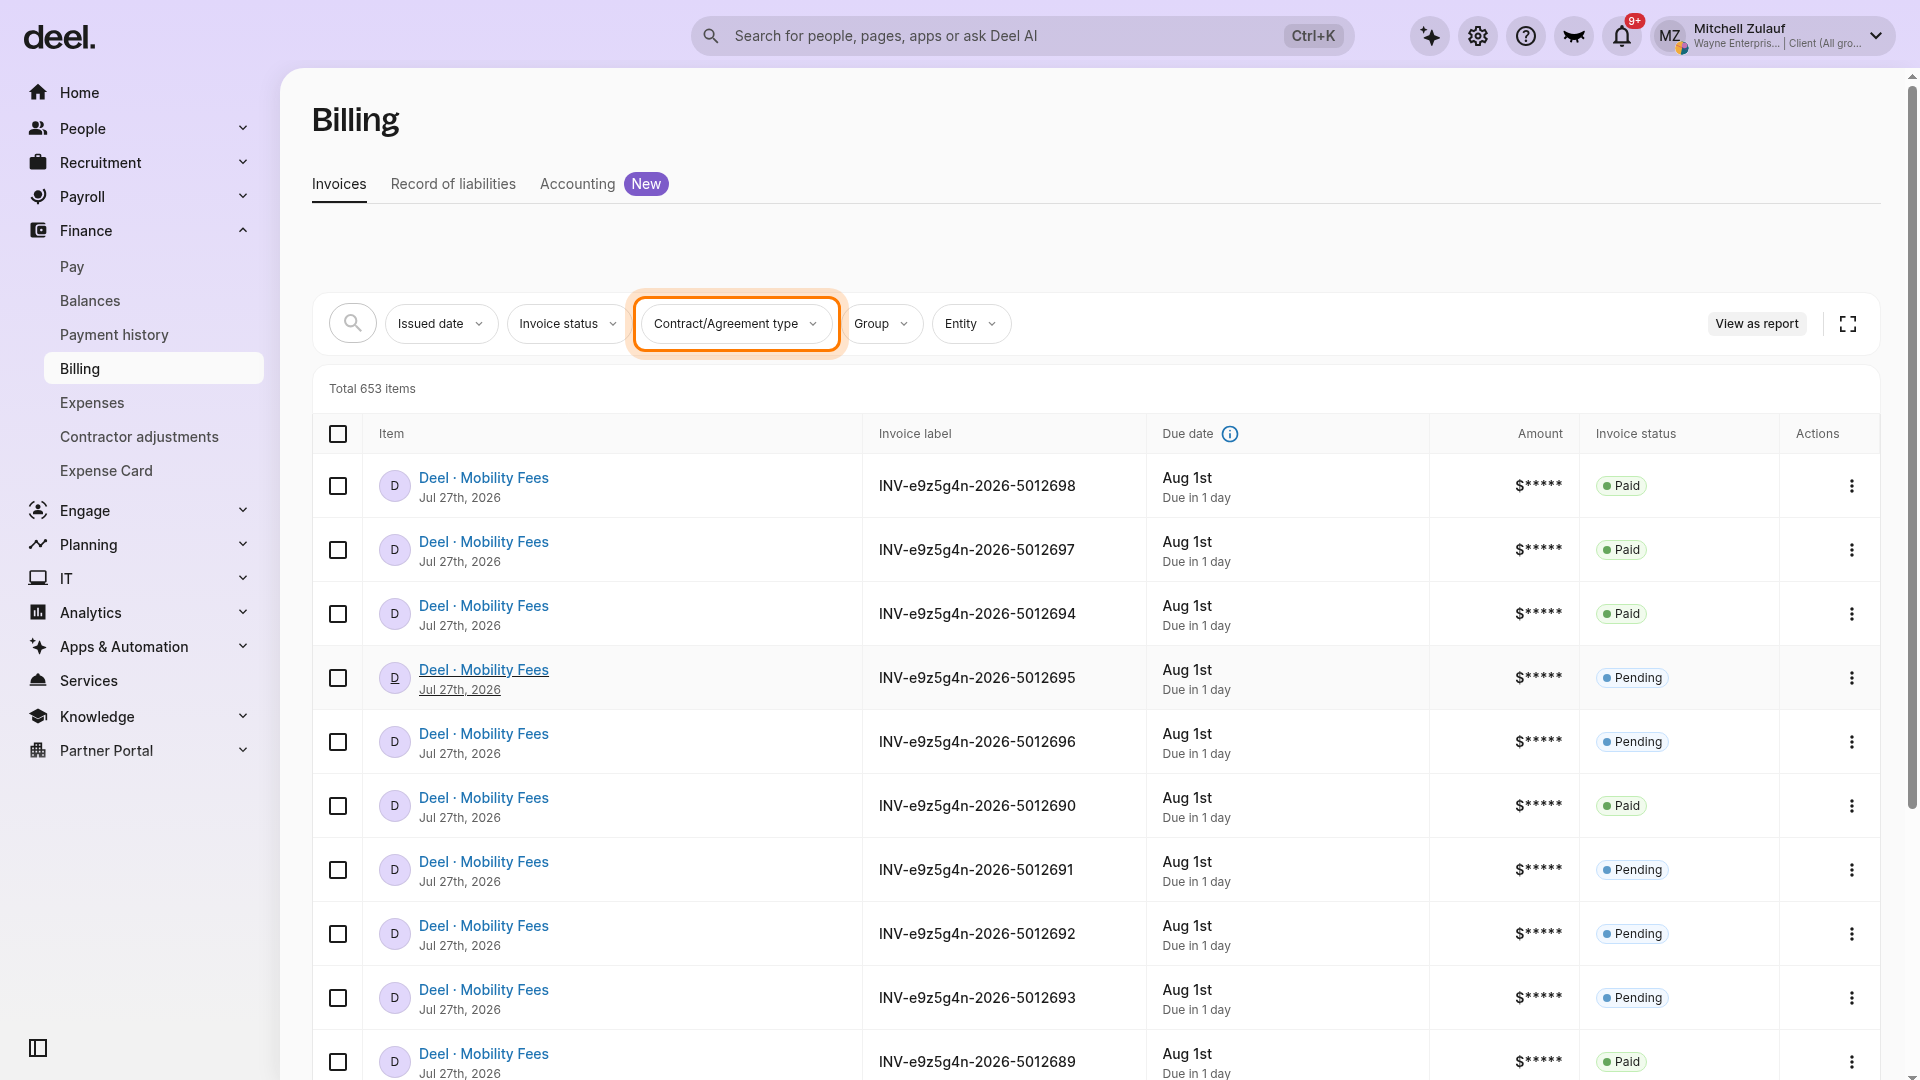Switch to the Invoices tab
Viewport: 1920px width, 1080px height.
coord(339,184)
